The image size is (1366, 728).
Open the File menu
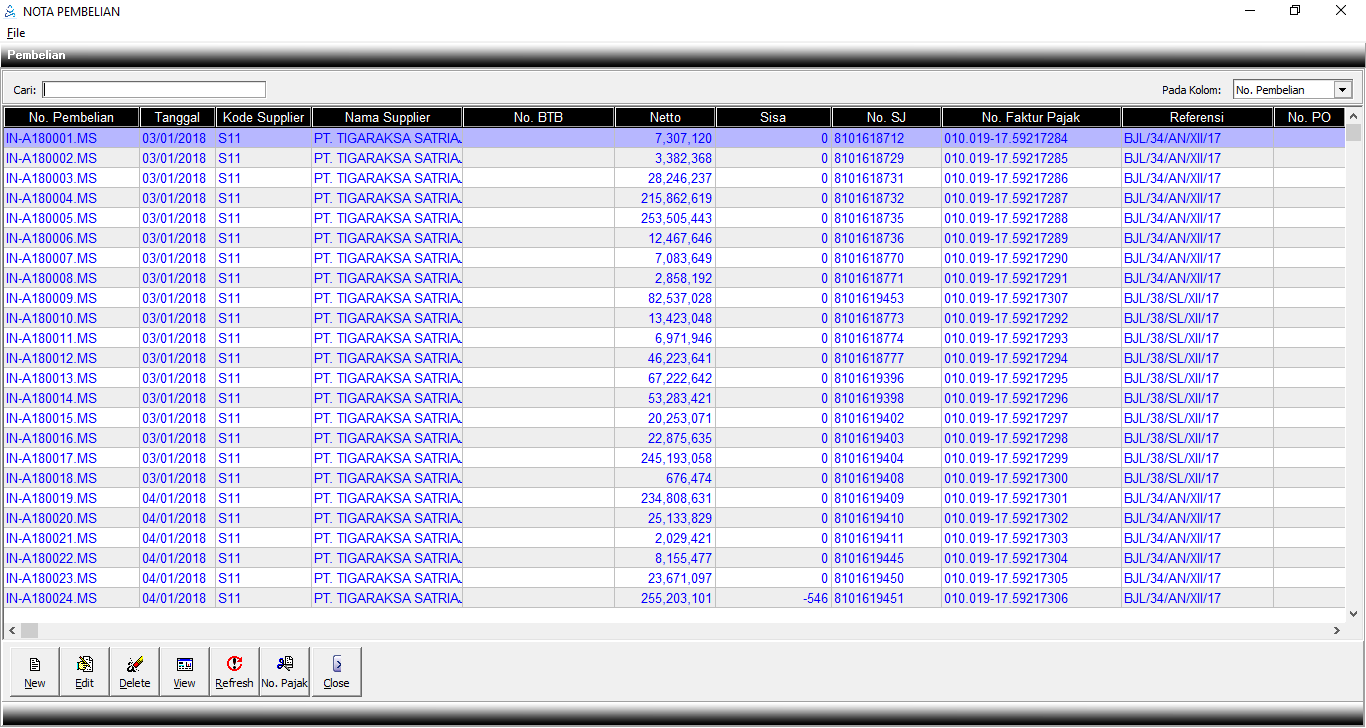point(16,33)
